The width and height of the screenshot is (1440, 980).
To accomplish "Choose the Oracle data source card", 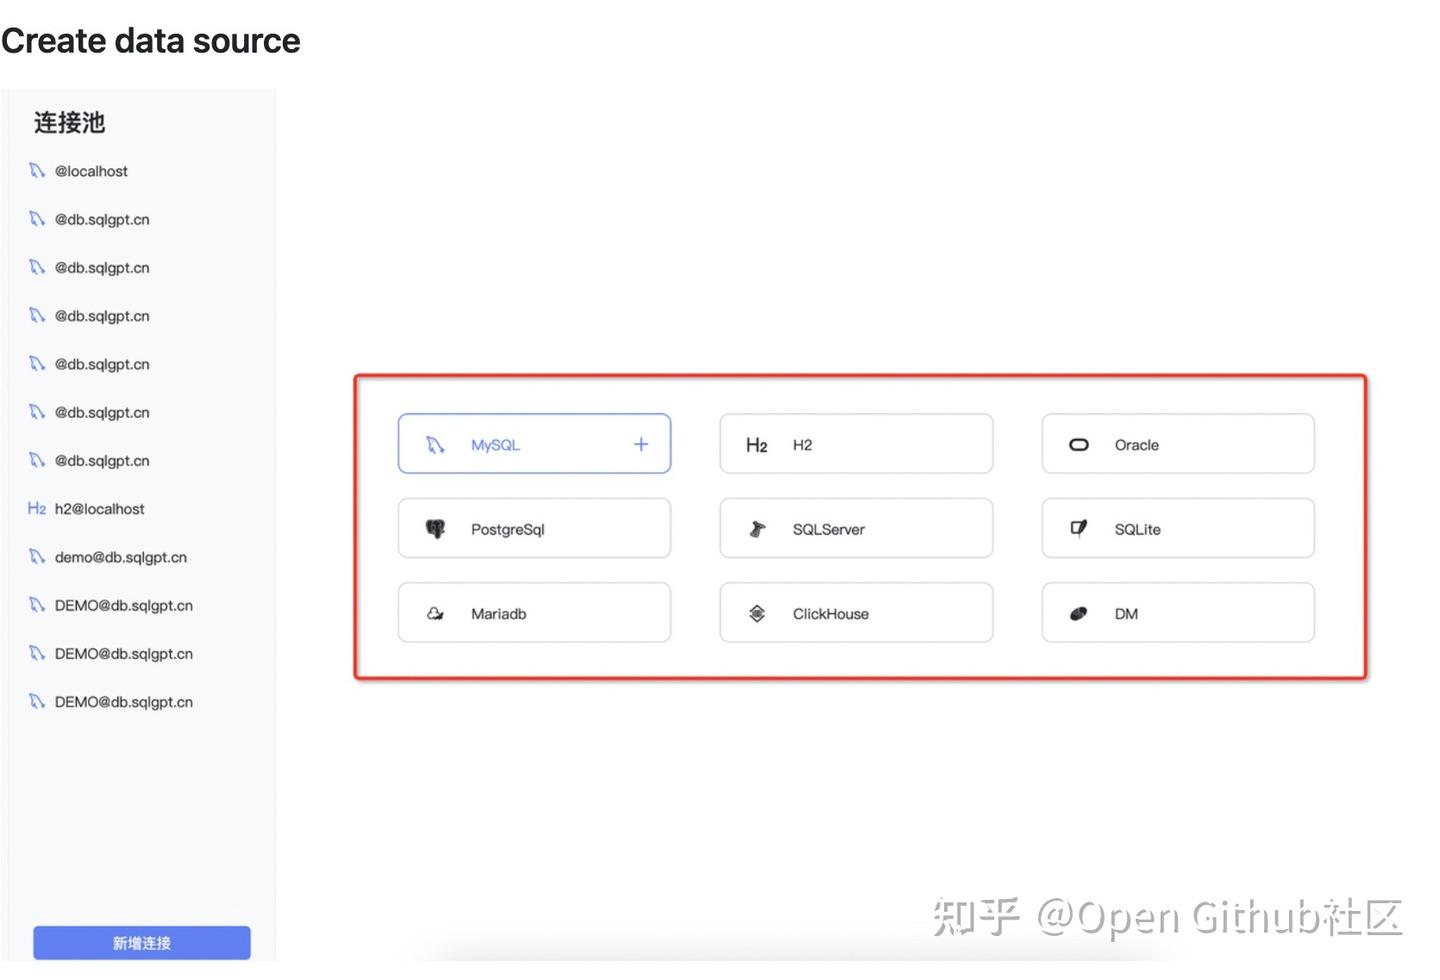I will (1177, 443).
